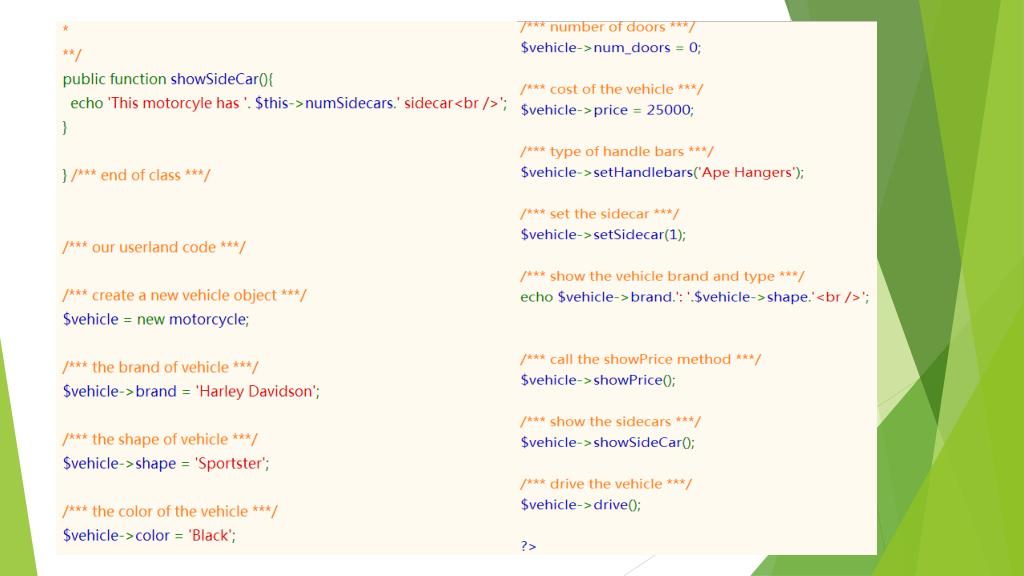Click the '/*** our userland code ***/' comment

coord(154,247)
